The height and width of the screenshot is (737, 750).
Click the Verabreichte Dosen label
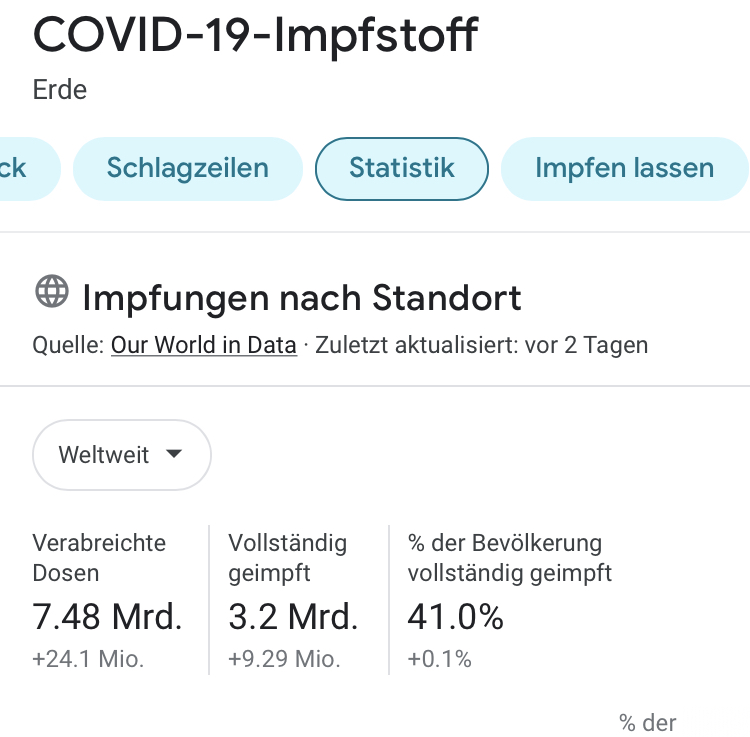point(99,558)
